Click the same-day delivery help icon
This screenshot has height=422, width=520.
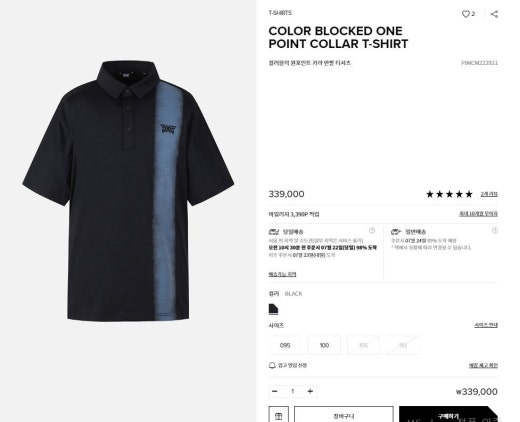pyautogui.click(x=372, y=230)
